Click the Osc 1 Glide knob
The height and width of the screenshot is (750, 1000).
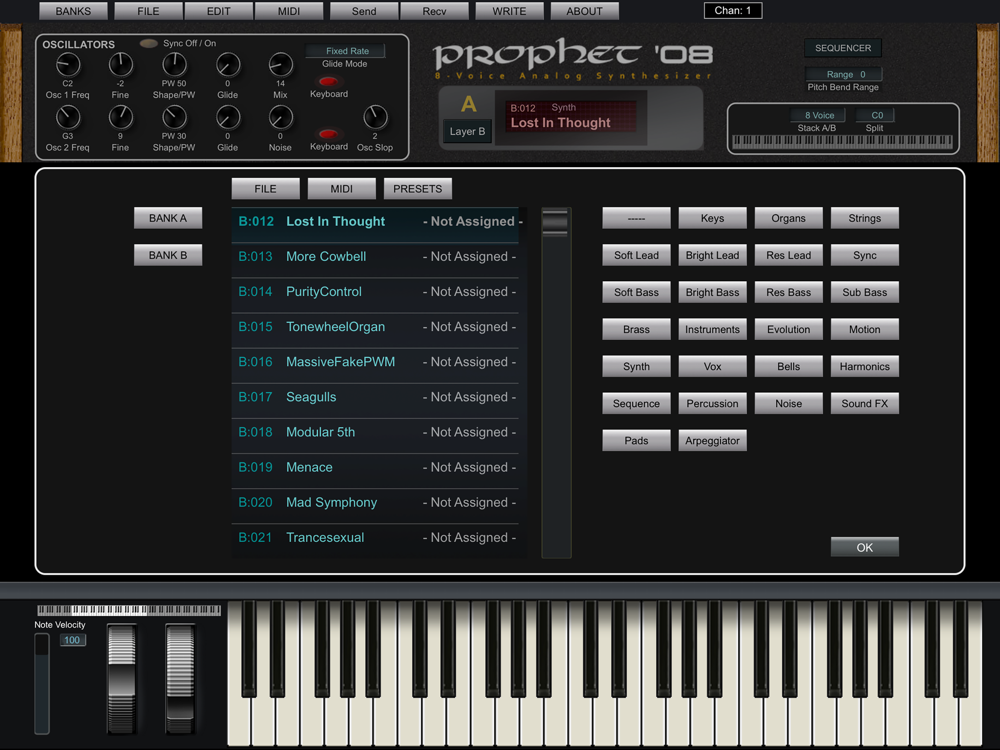tap(228, 64)
